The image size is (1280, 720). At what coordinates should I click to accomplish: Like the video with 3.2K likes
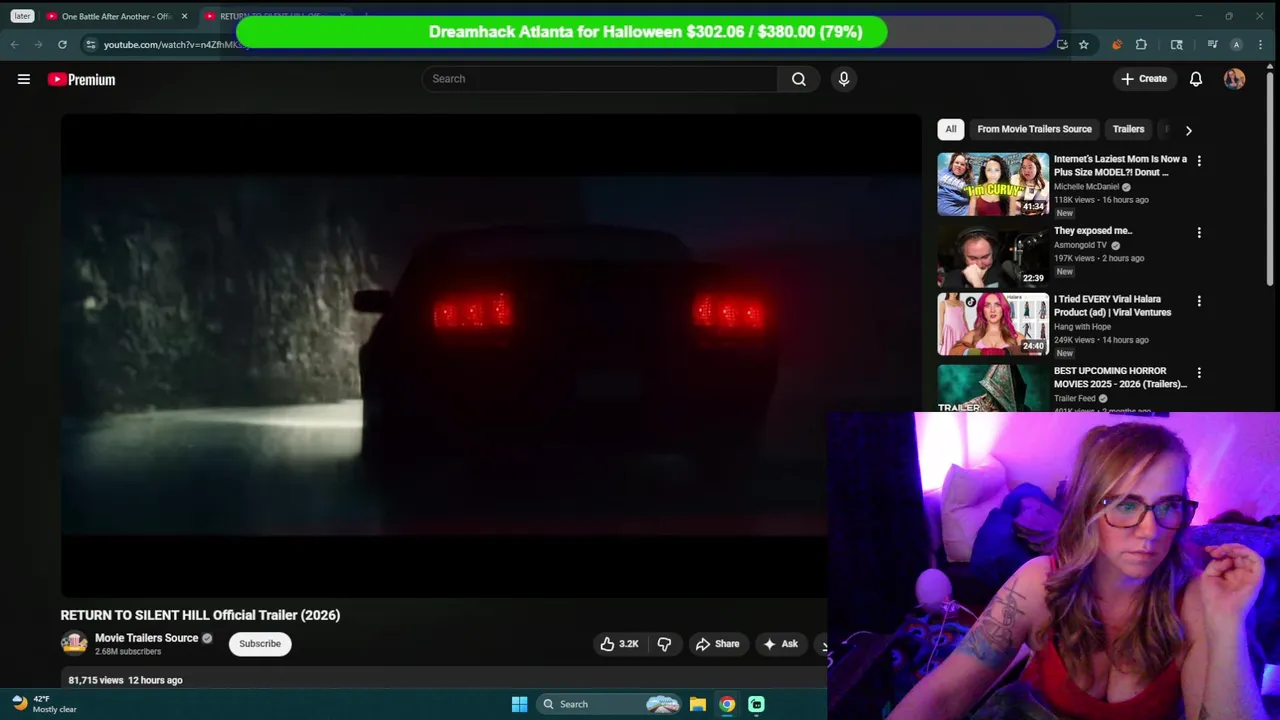click(x=619, y=644)
